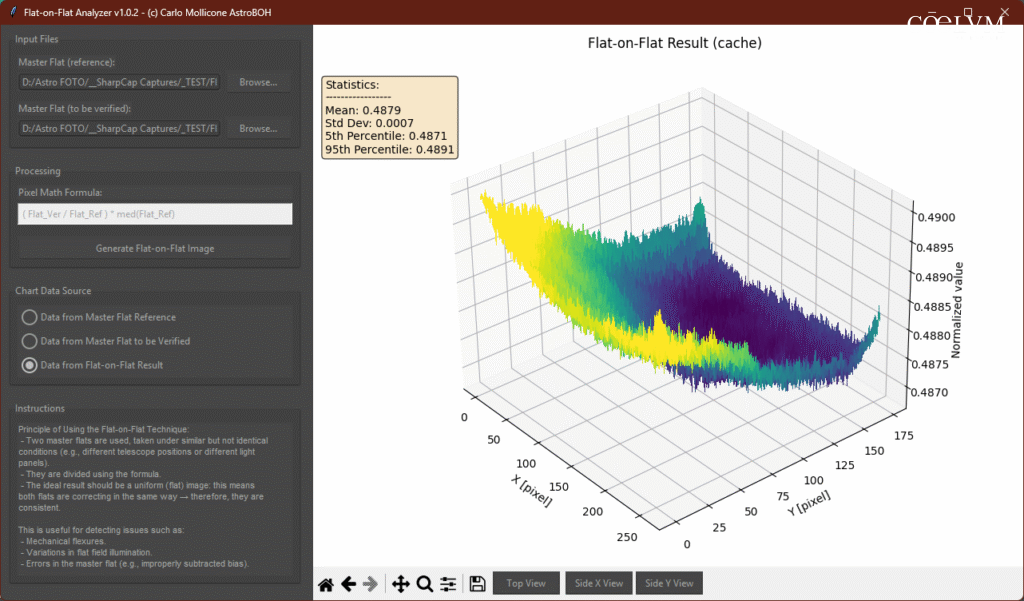Select Data from Master Flat Reference
The height and width of the screenshot is (601, 1024).
pos(30,317)
